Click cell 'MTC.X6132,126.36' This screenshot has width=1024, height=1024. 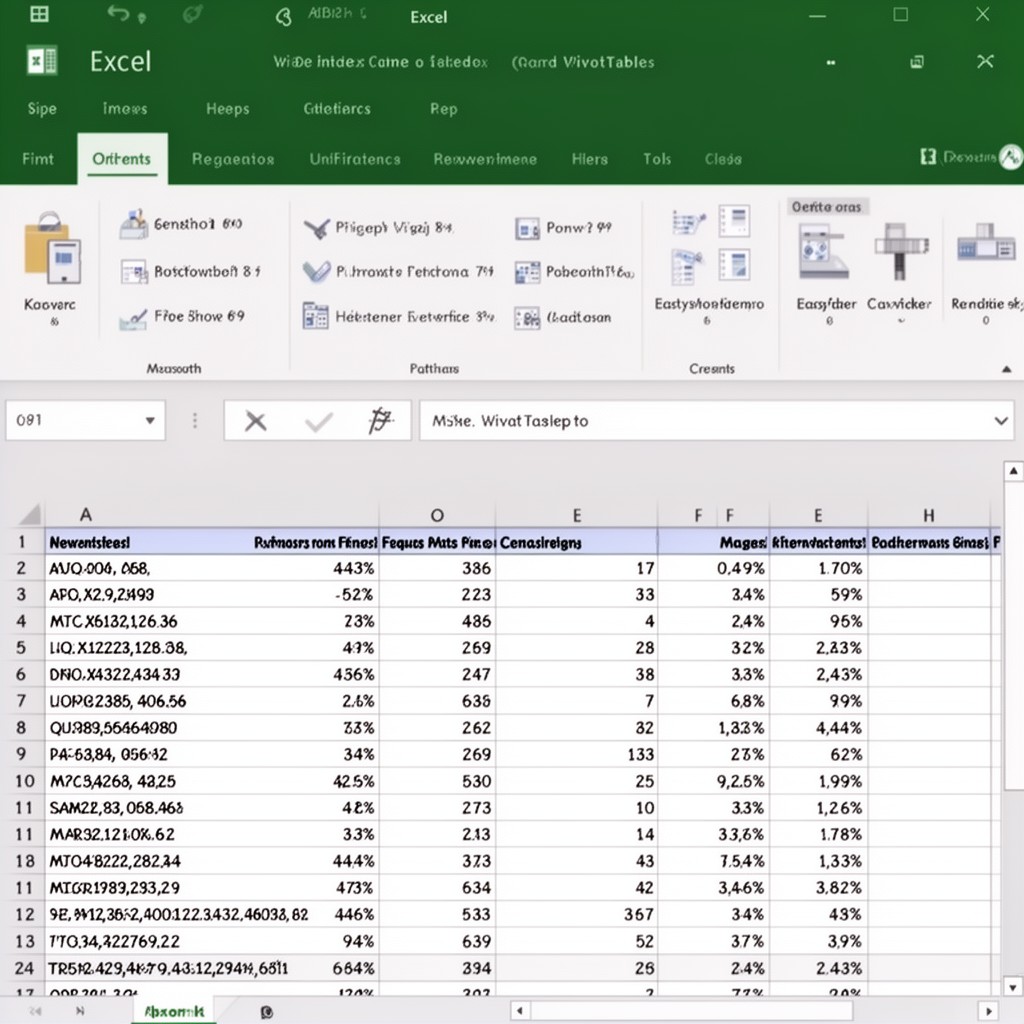[x=212, y=621]
